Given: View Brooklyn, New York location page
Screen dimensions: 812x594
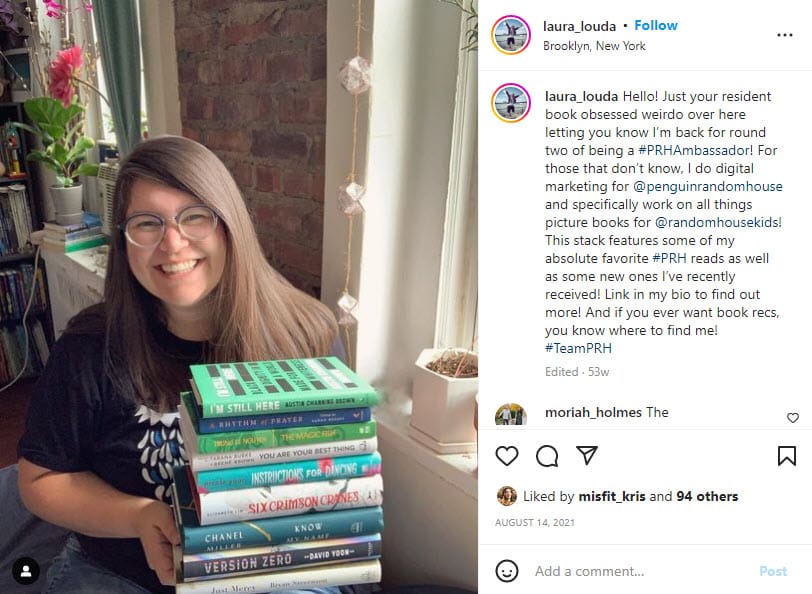Looking at the screenshot, I should [x=594, y=46].
